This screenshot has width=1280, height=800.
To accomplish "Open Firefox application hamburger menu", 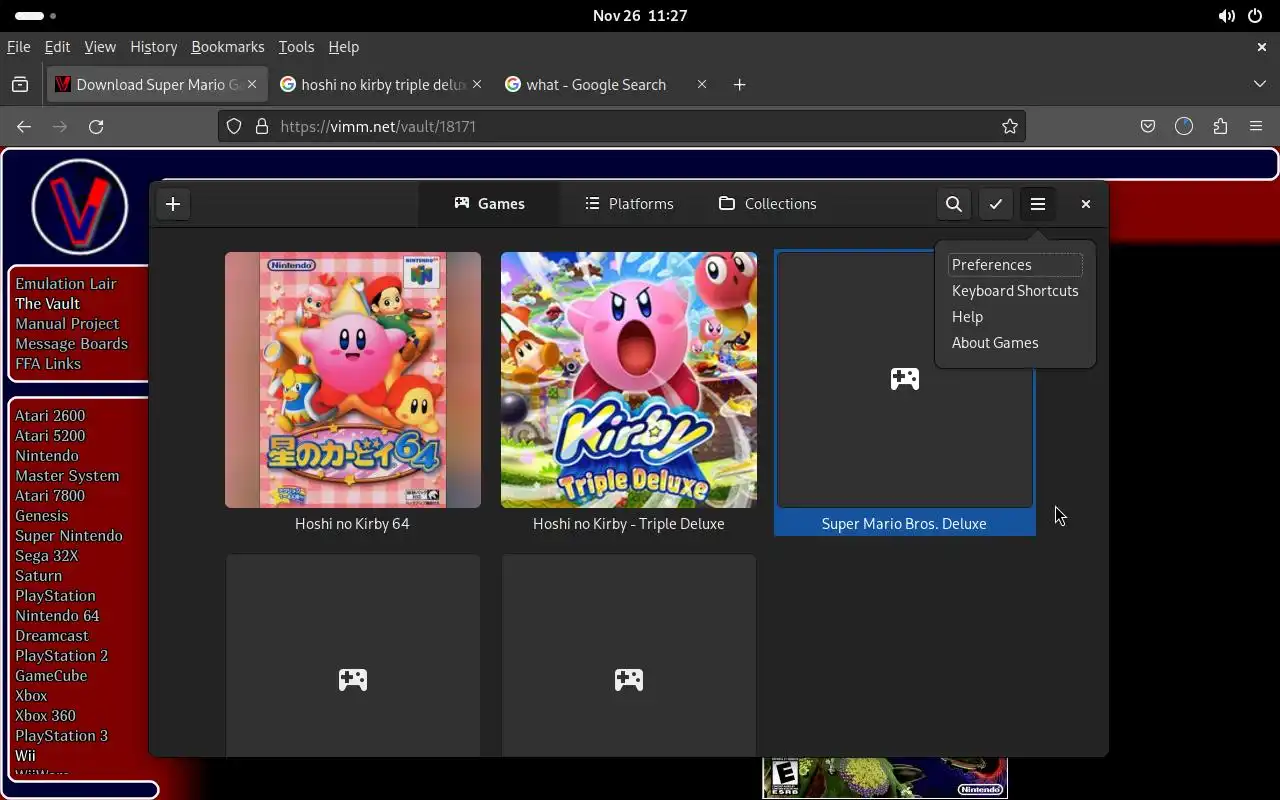I will click(x=1256, y=127).
